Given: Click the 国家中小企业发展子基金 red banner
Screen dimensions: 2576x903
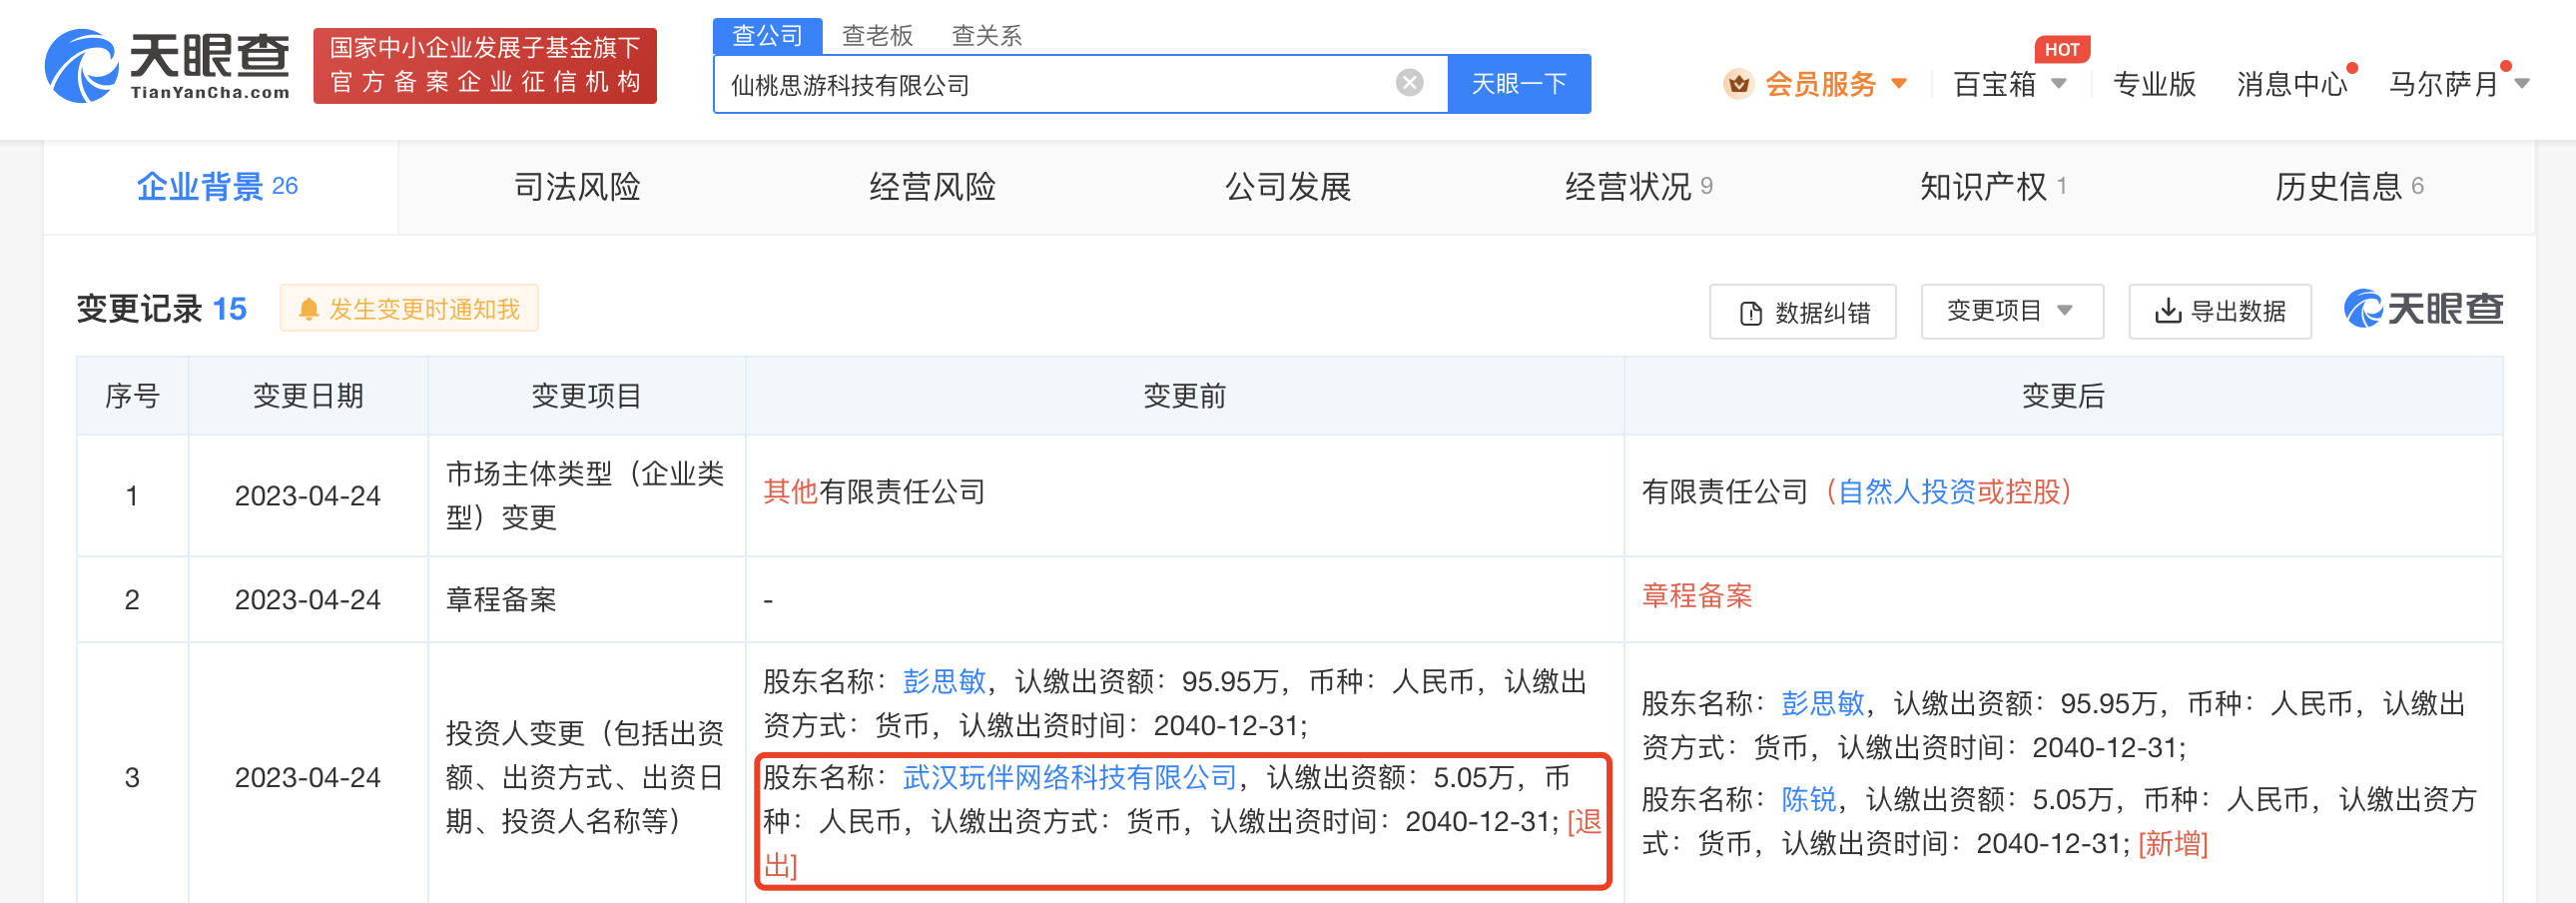Looking at the screenshot, I should tap(485, 65).
